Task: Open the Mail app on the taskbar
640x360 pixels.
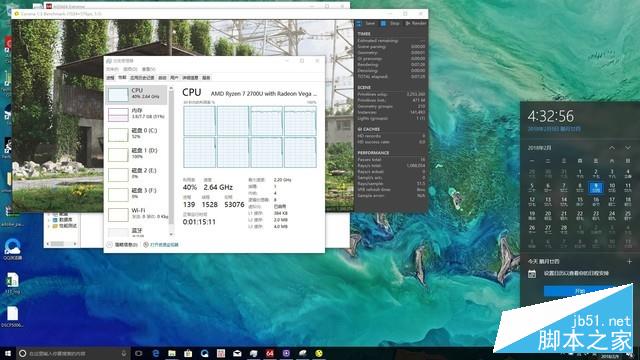Action: 237,353
